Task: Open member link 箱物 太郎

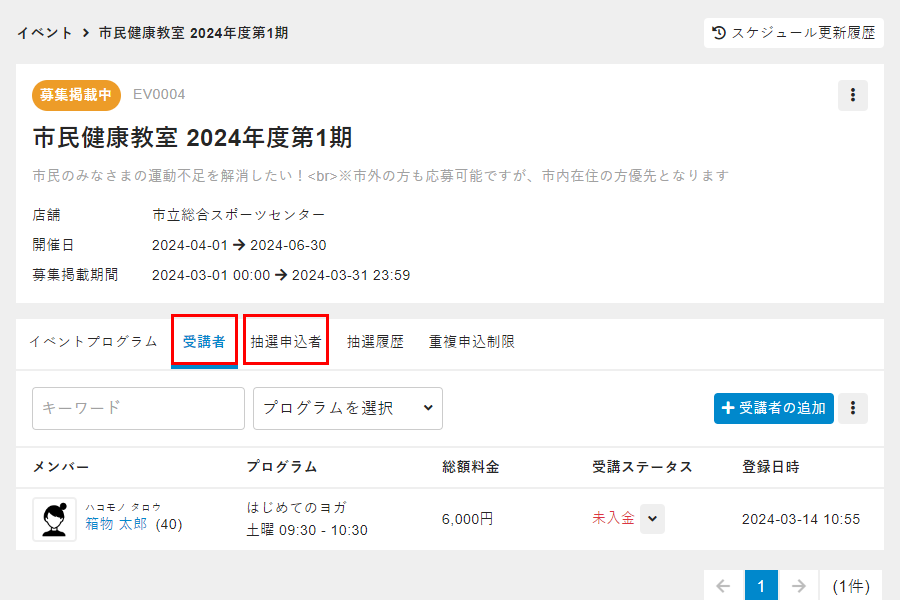Action: (x=116, y=524)
